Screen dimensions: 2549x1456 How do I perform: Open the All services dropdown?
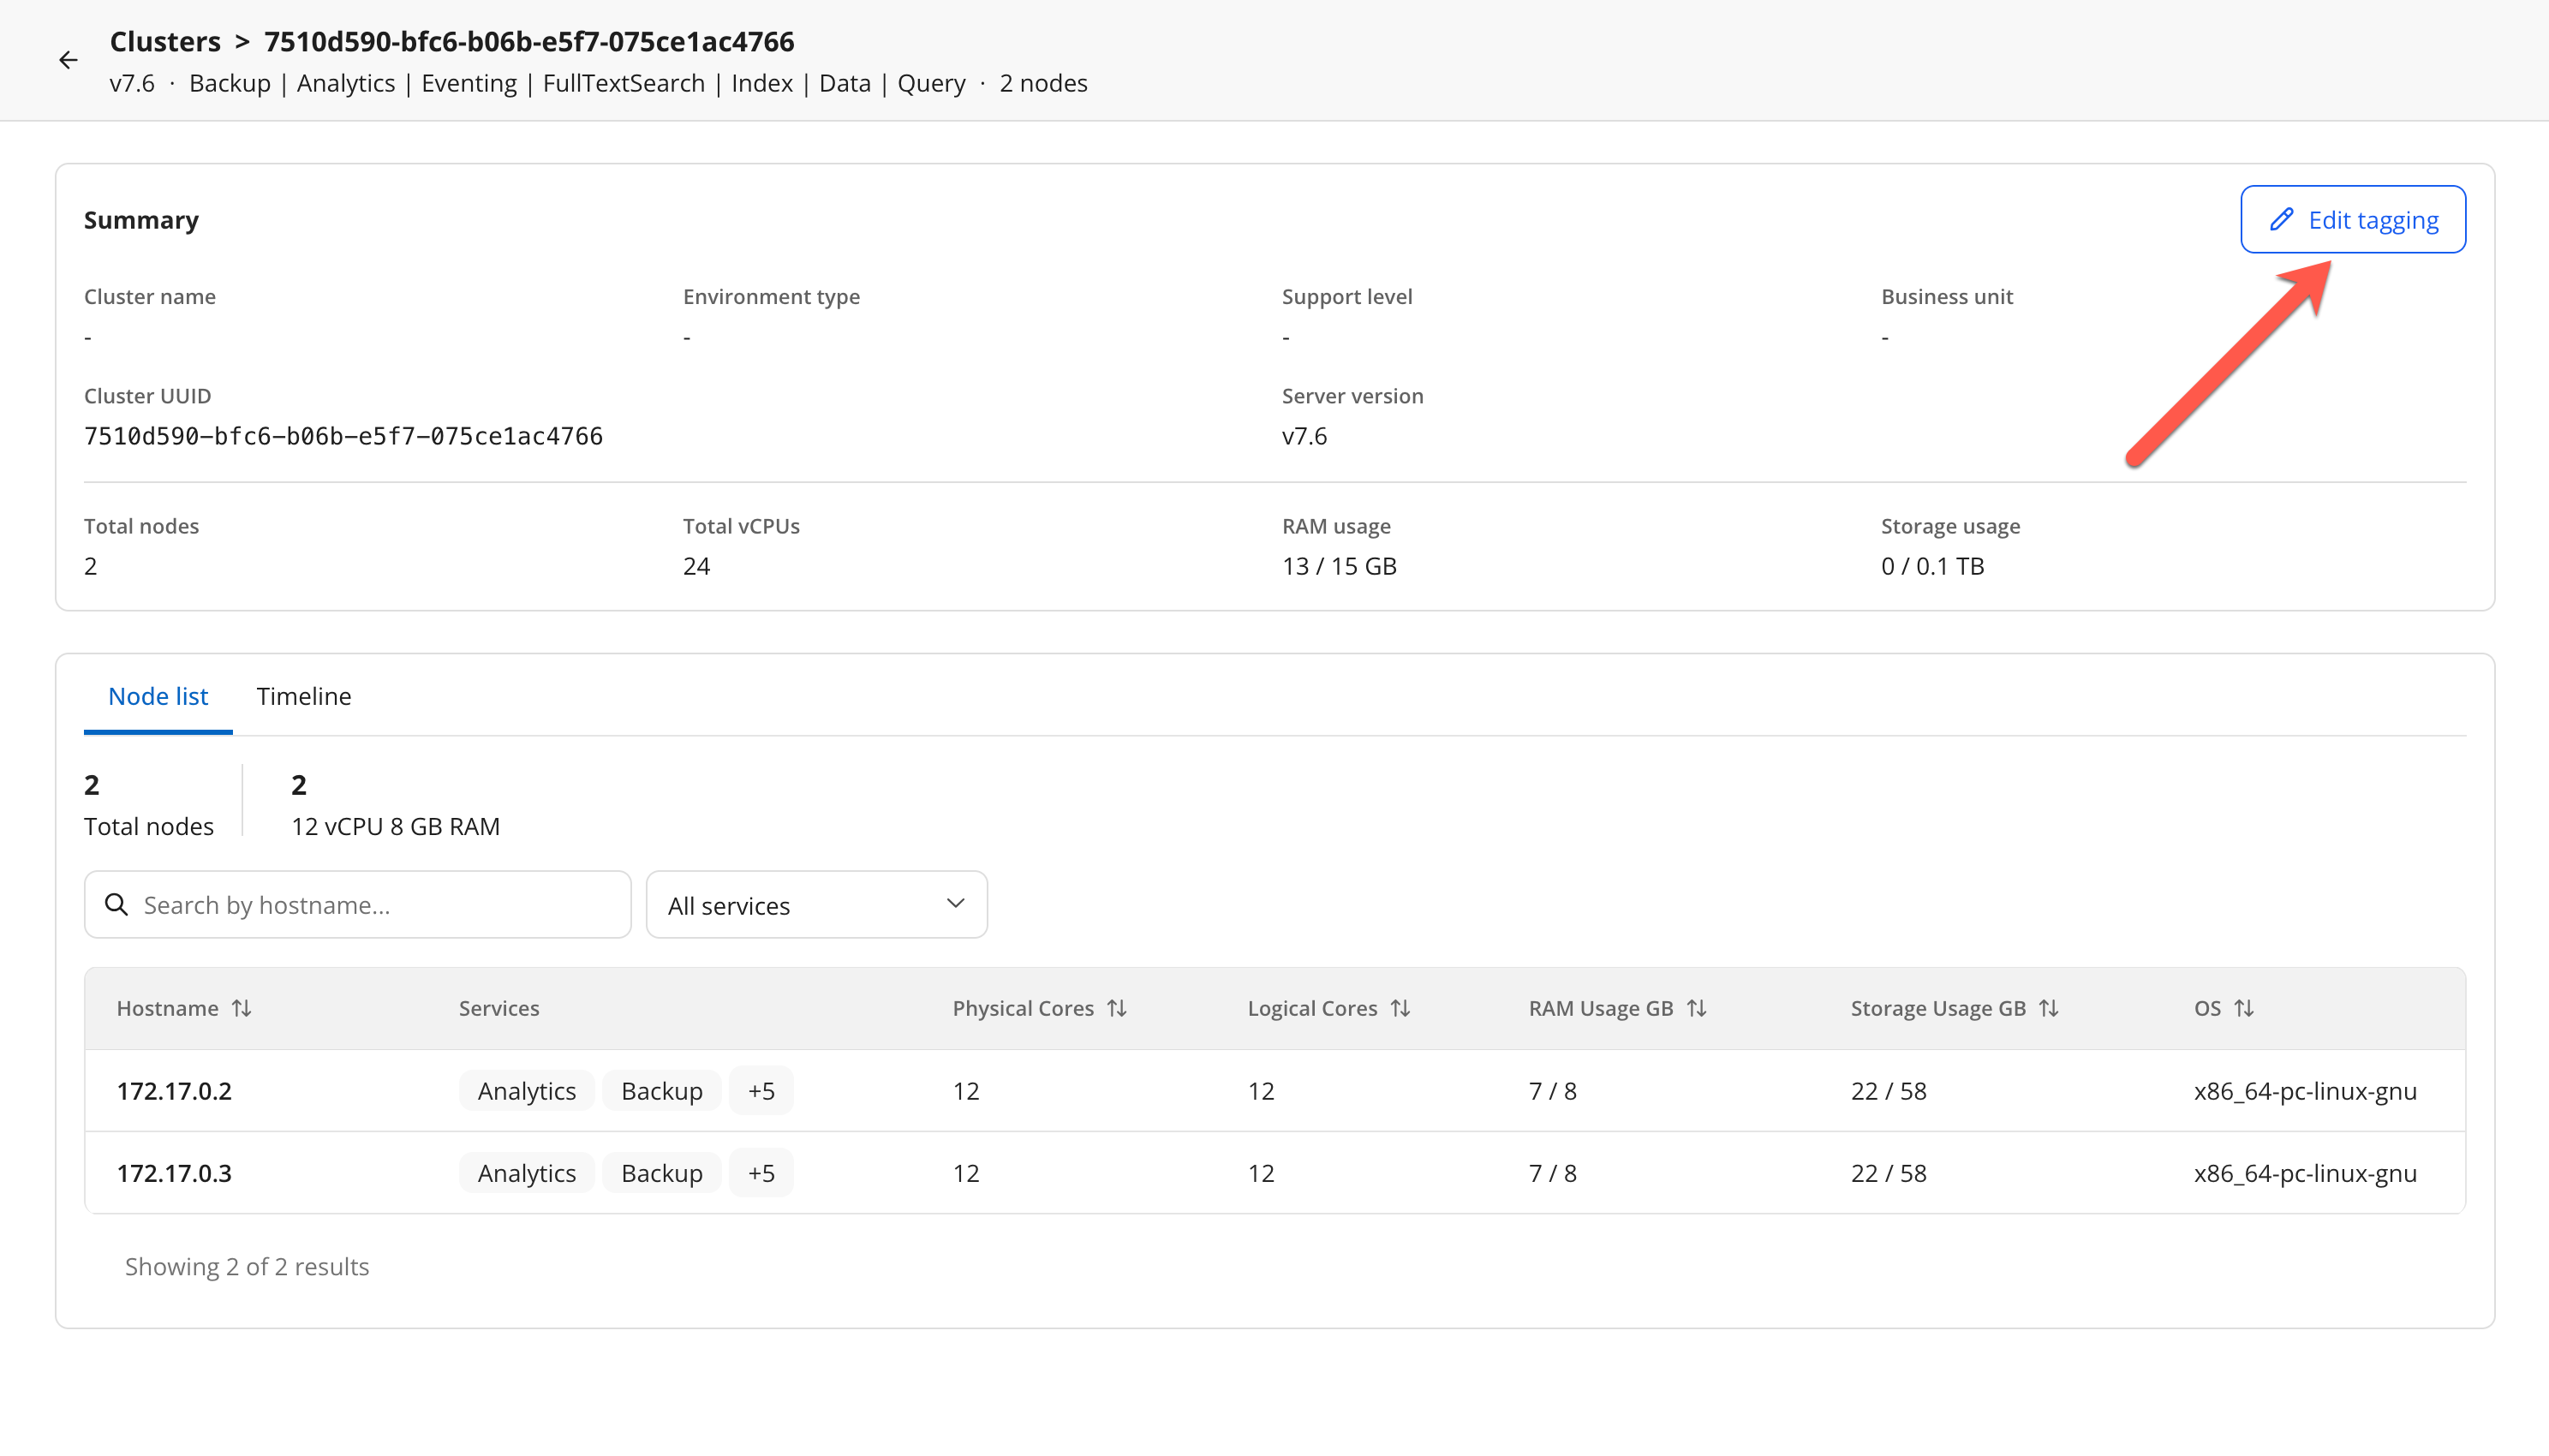point(816,904)
